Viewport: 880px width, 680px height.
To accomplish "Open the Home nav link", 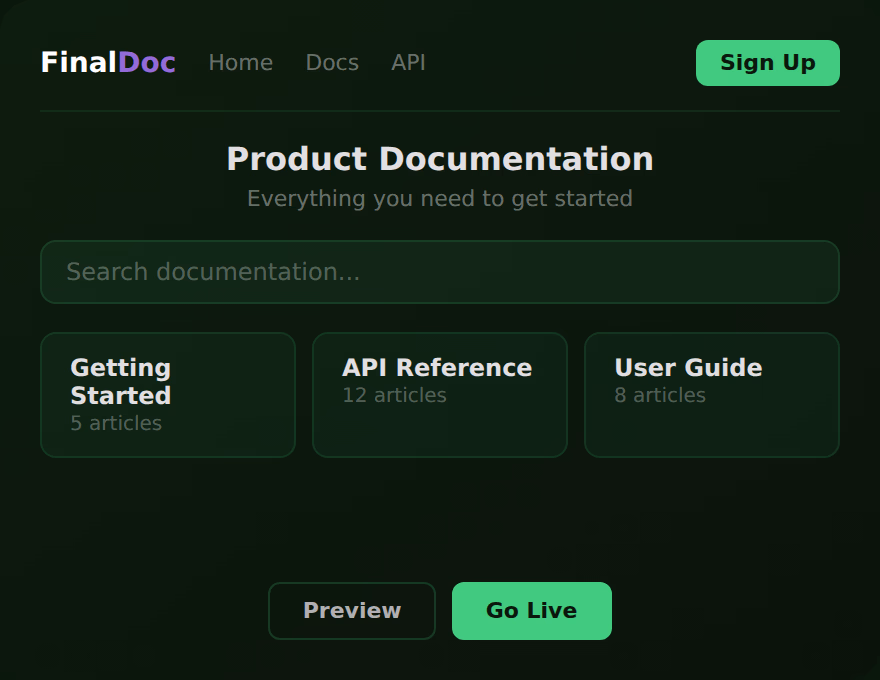I will click(x=241, y=63).
